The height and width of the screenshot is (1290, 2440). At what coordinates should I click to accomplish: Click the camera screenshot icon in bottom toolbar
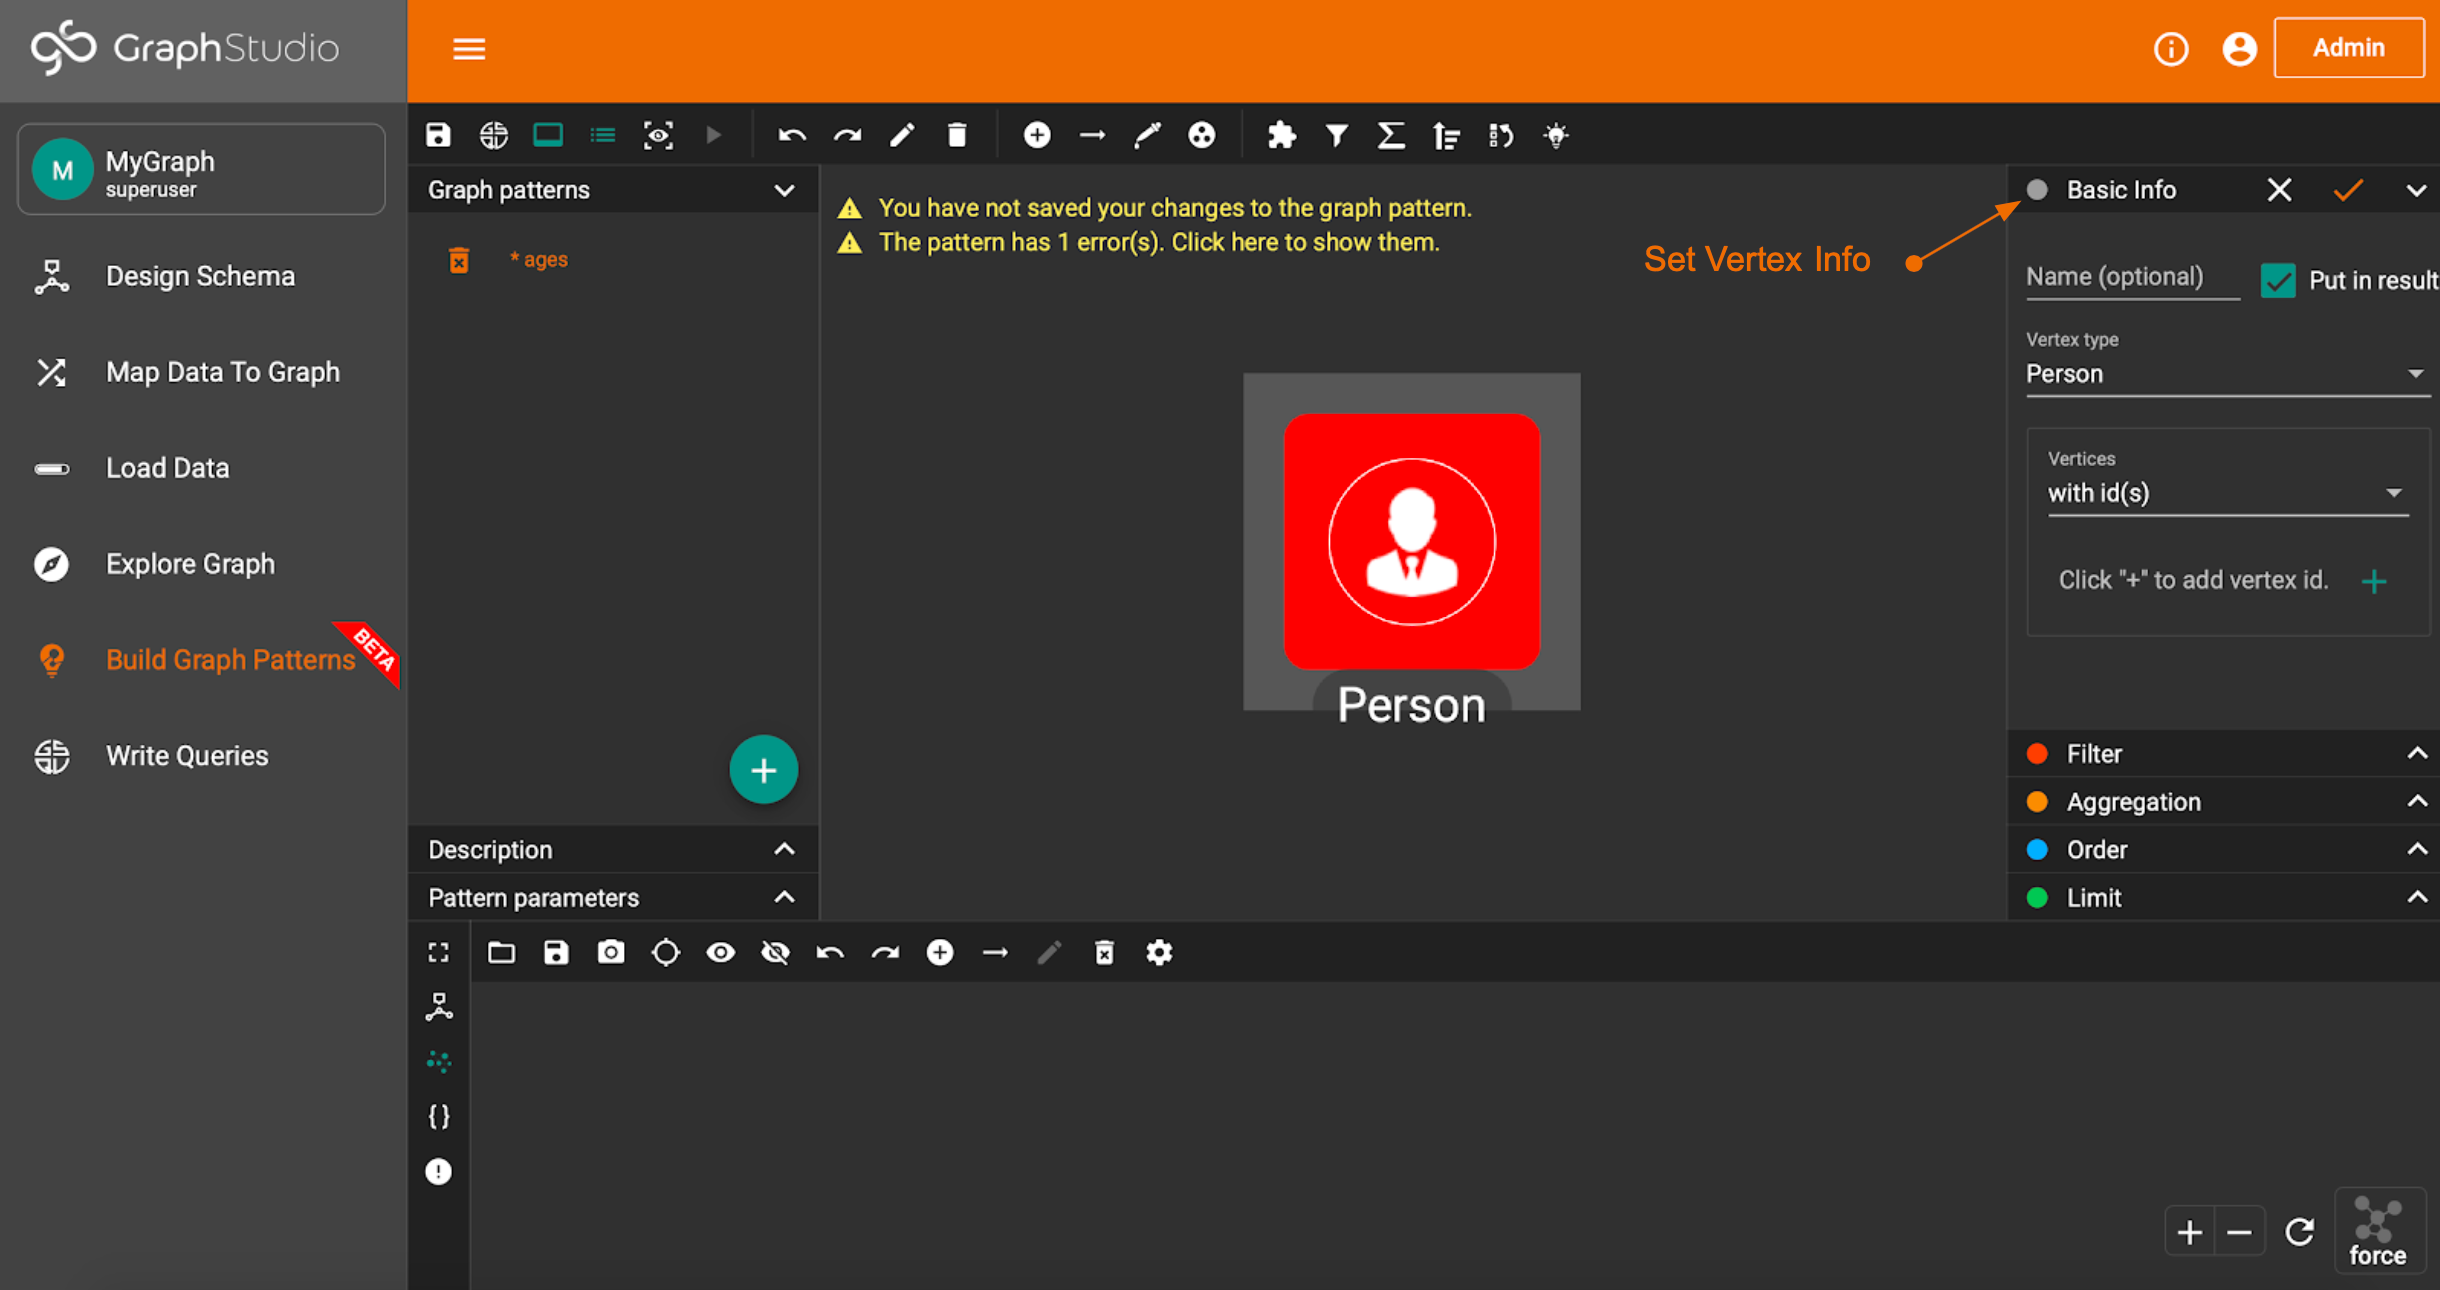pos(611,952)
